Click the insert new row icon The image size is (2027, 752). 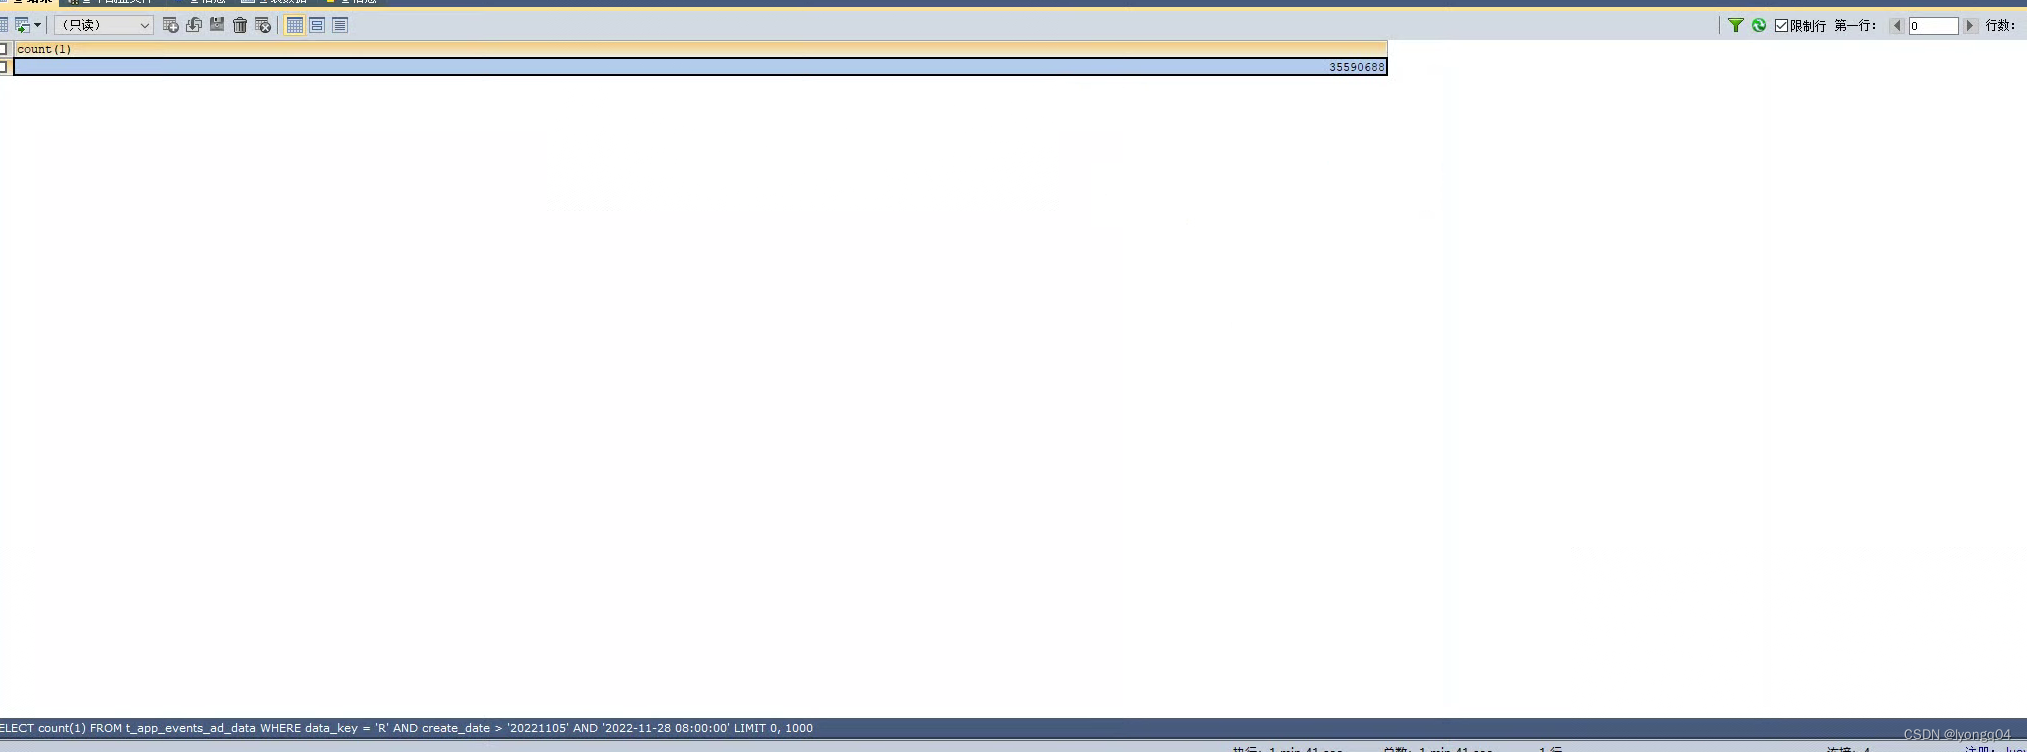[x=171, y=25]
